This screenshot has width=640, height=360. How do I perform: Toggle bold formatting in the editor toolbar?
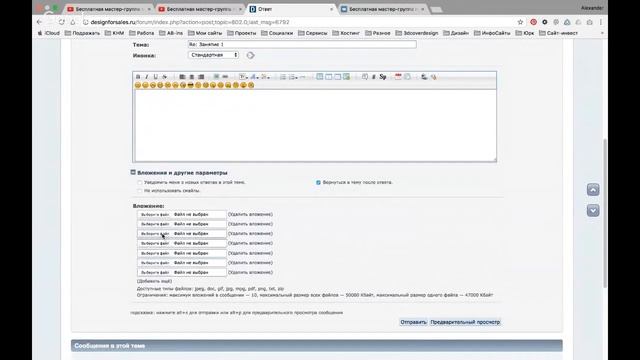pyautogui.click(x=138, y=77)
